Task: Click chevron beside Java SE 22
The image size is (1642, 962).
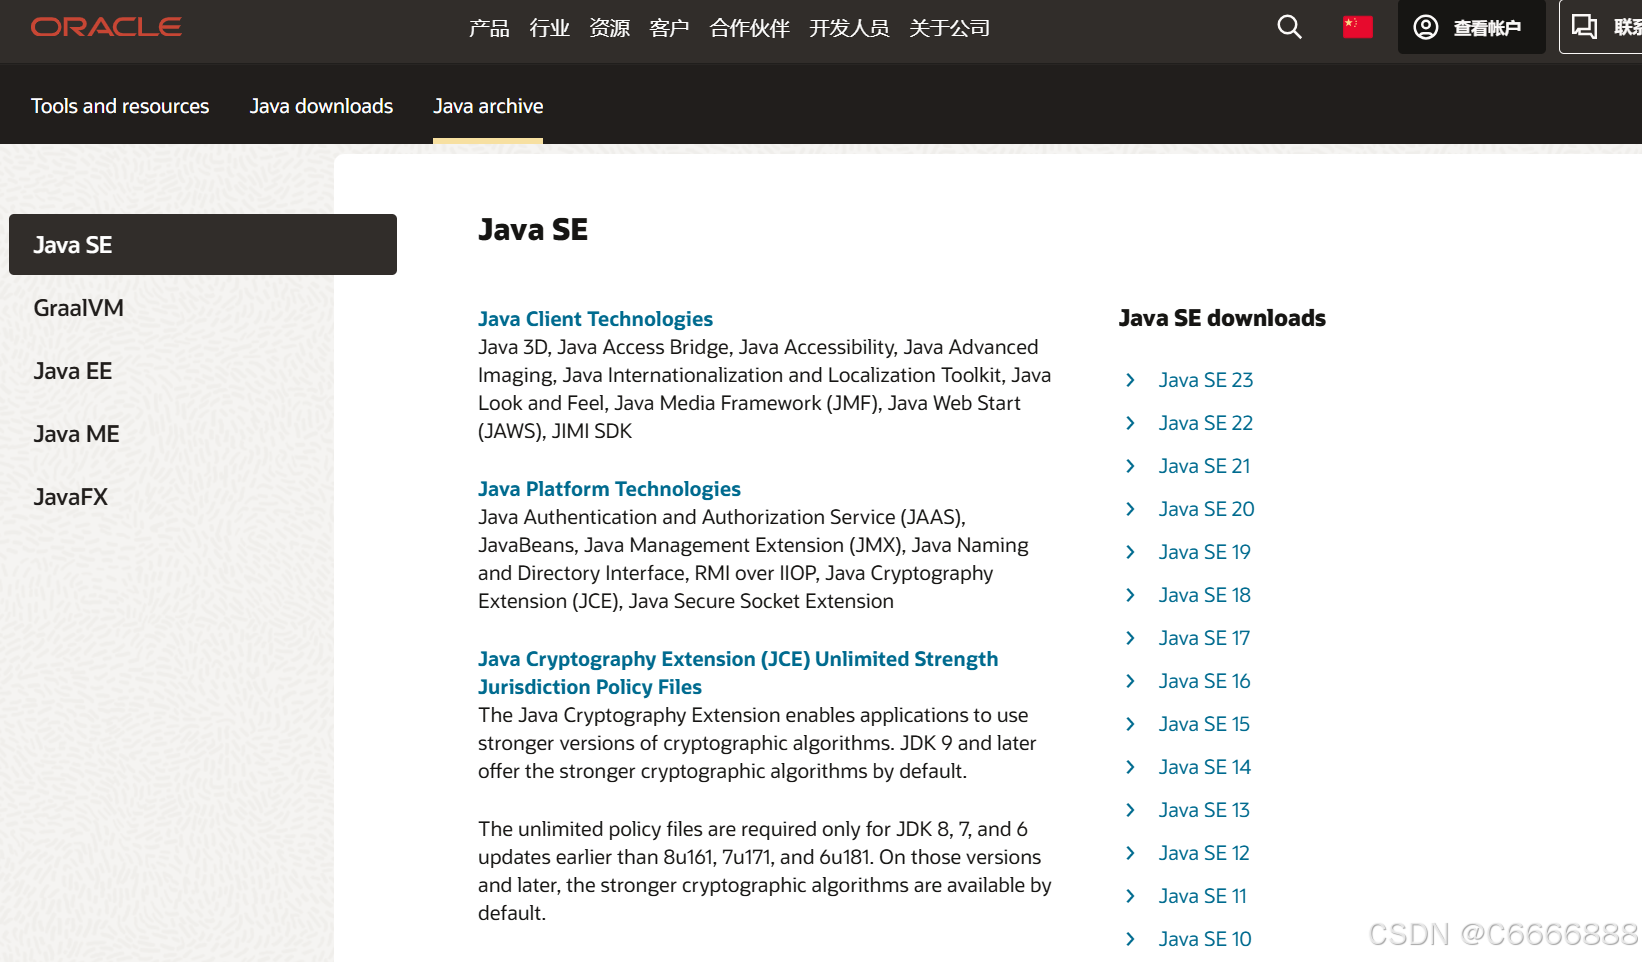Action: click(x=1130, y=423)
